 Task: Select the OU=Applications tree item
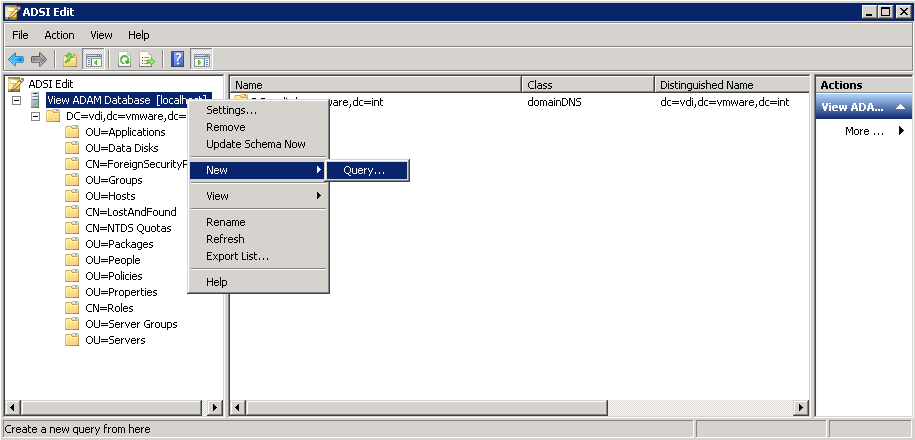coord(125,132)
